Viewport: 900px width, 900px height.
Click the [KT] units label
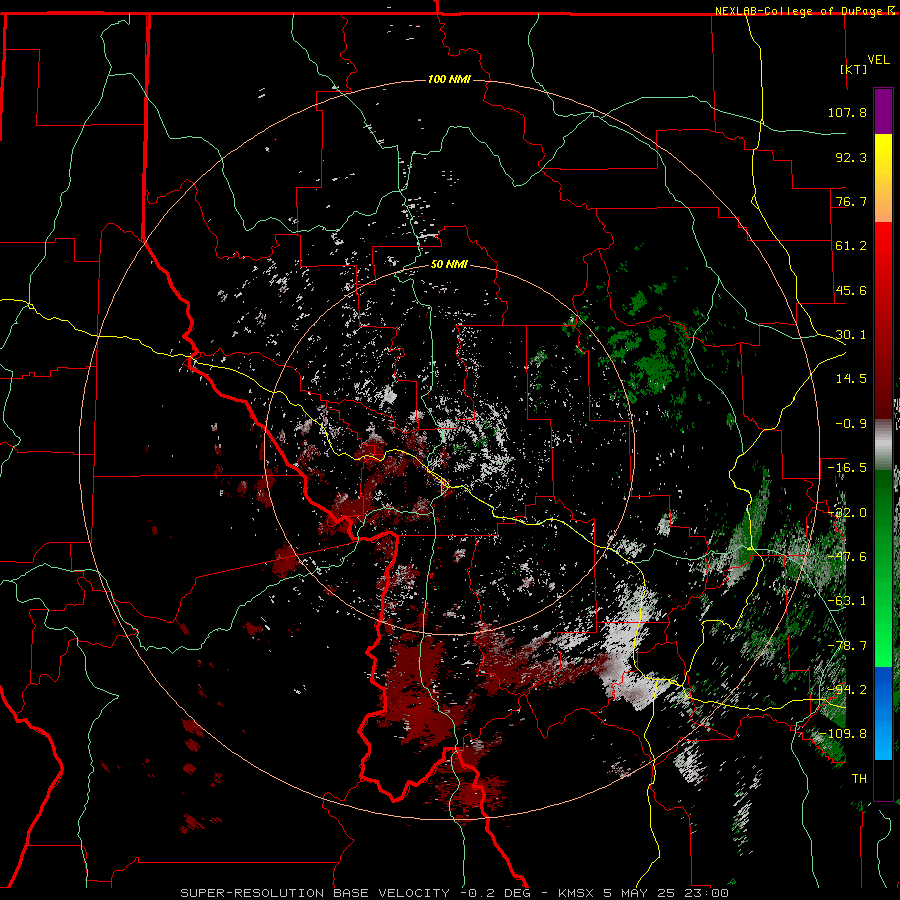pos(854,69)
